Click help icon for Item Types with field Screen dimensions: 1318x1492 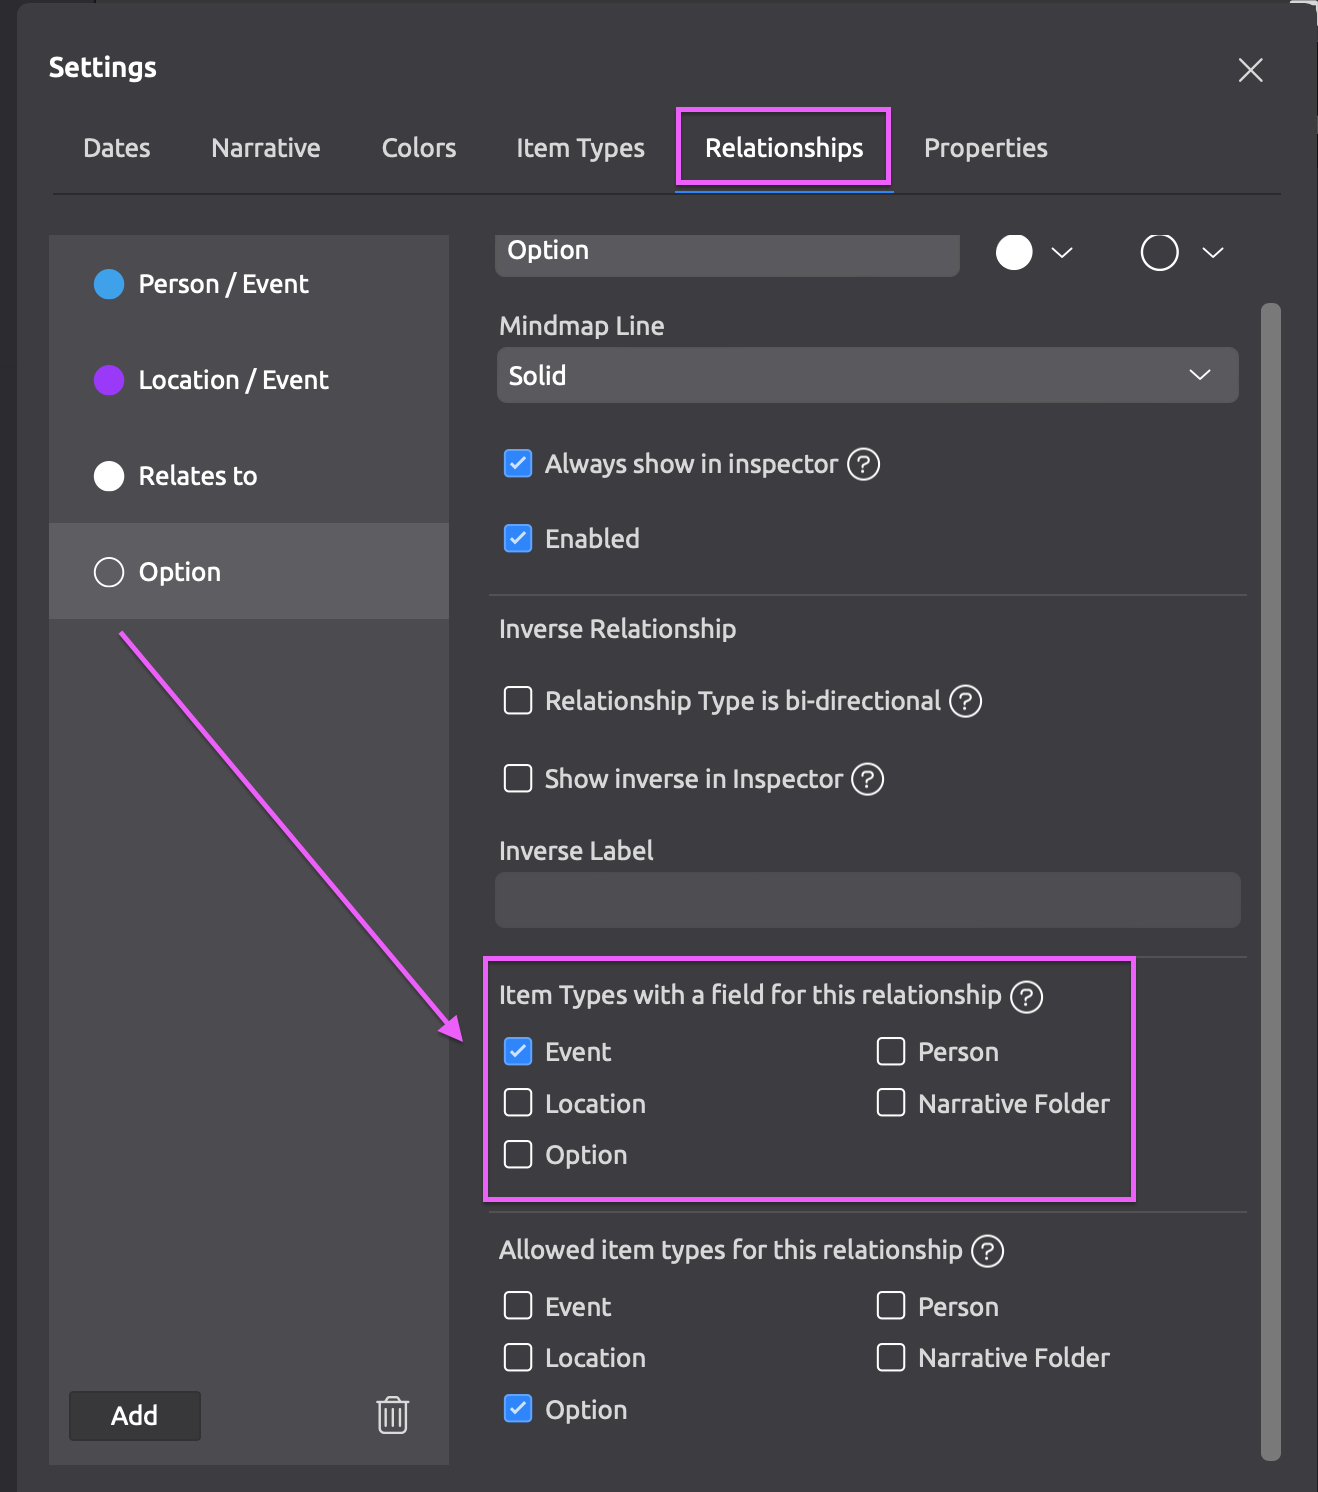click(x=1026, y=996)
